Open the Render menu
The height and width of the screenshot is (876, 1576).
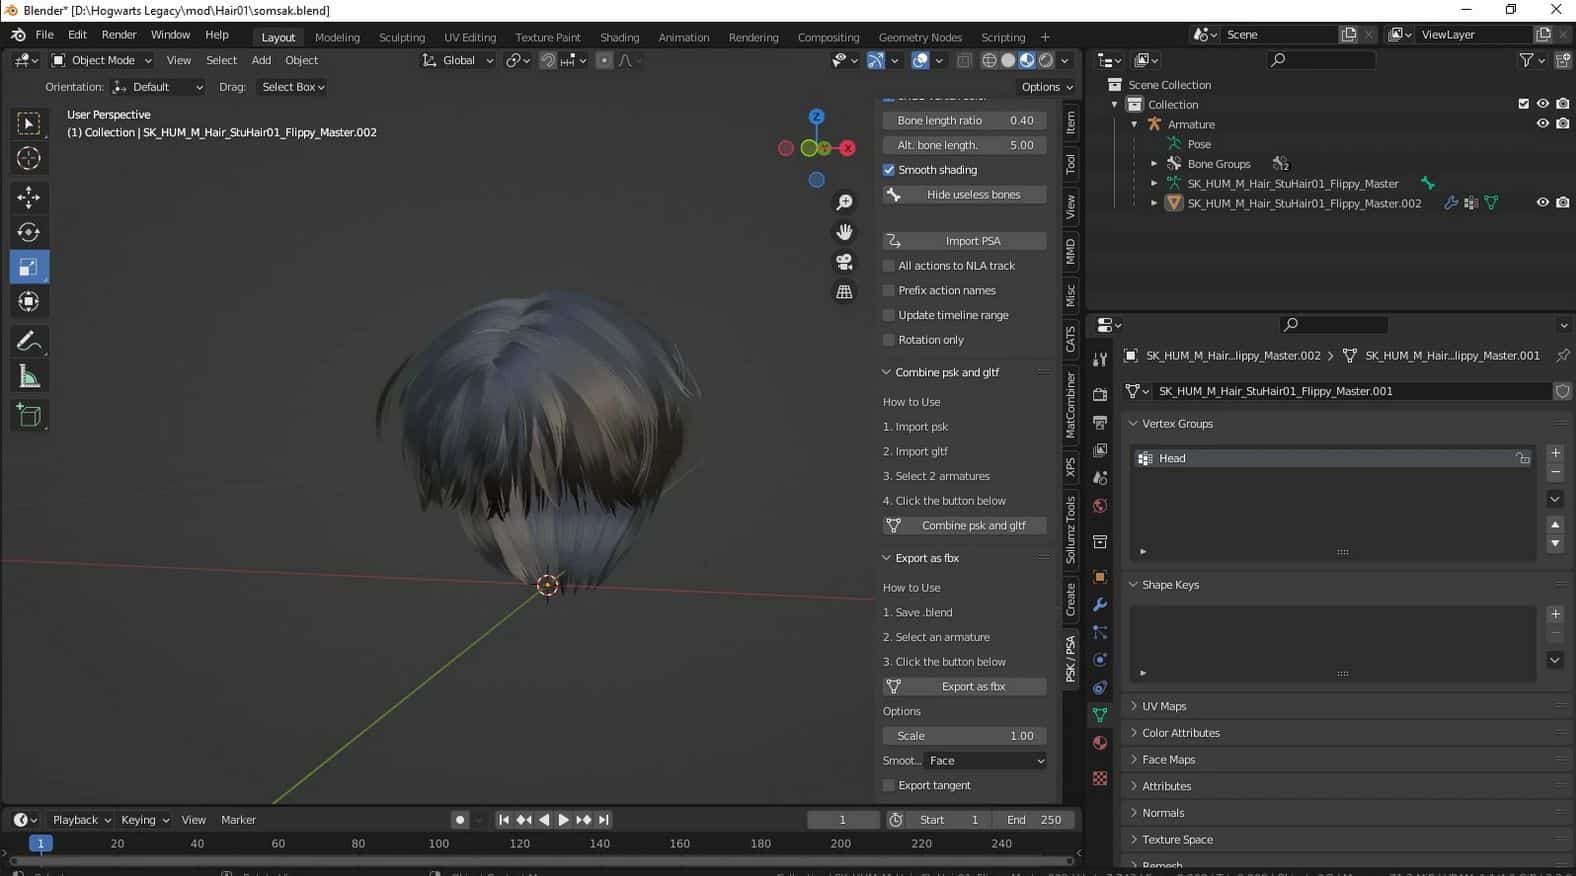coord(119,34)
